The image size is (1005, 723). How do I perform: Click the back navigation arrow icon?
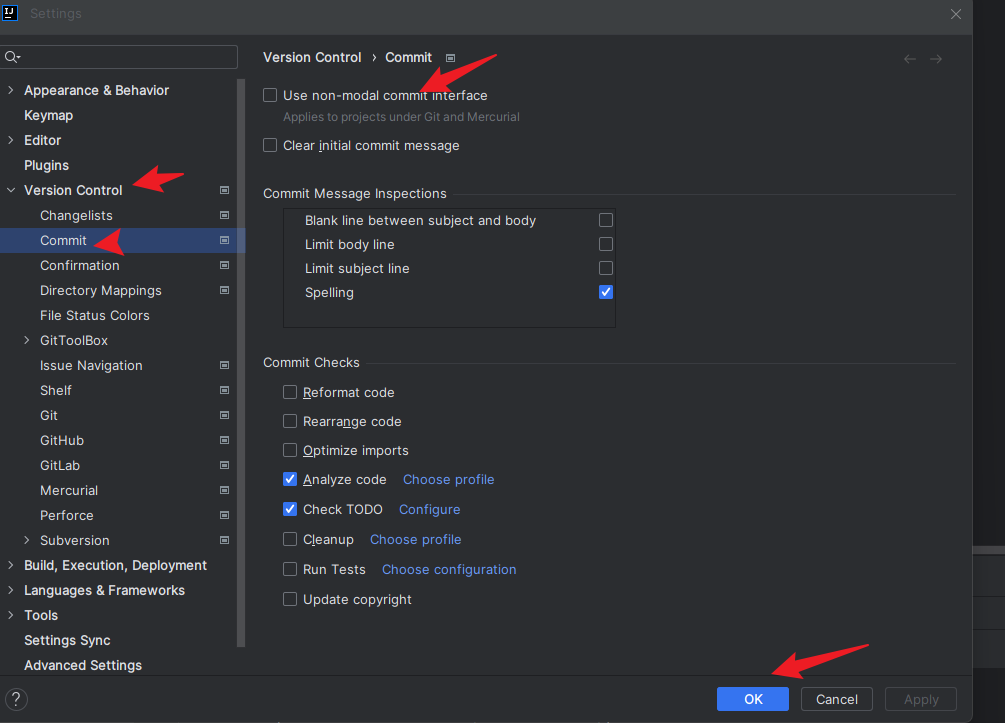(x=910, y=59)
